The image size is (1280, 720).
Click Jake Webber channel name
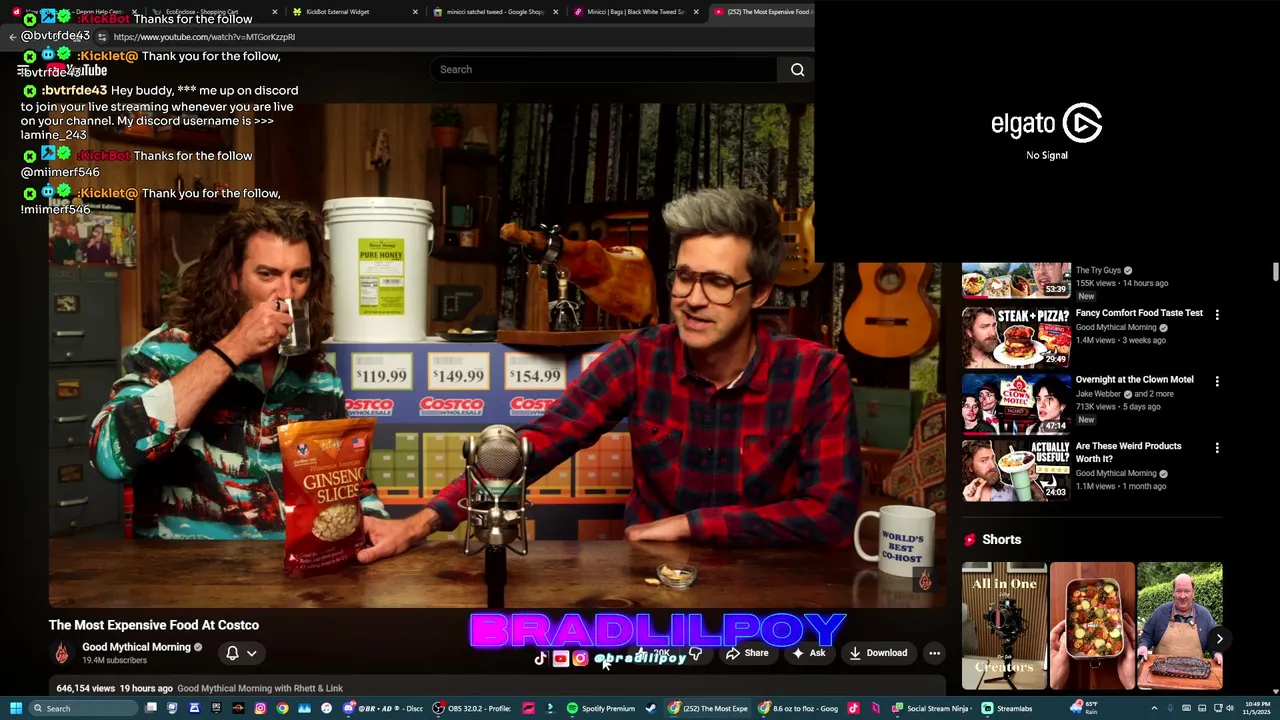tap(1098, 394)
